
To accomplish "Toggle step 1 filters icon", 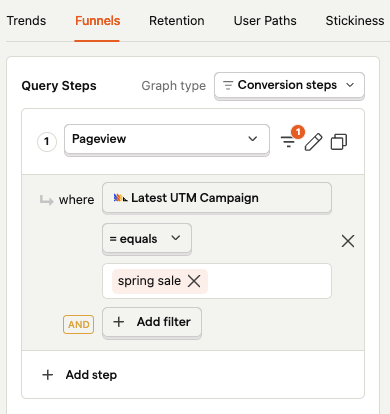I will 288,142.
